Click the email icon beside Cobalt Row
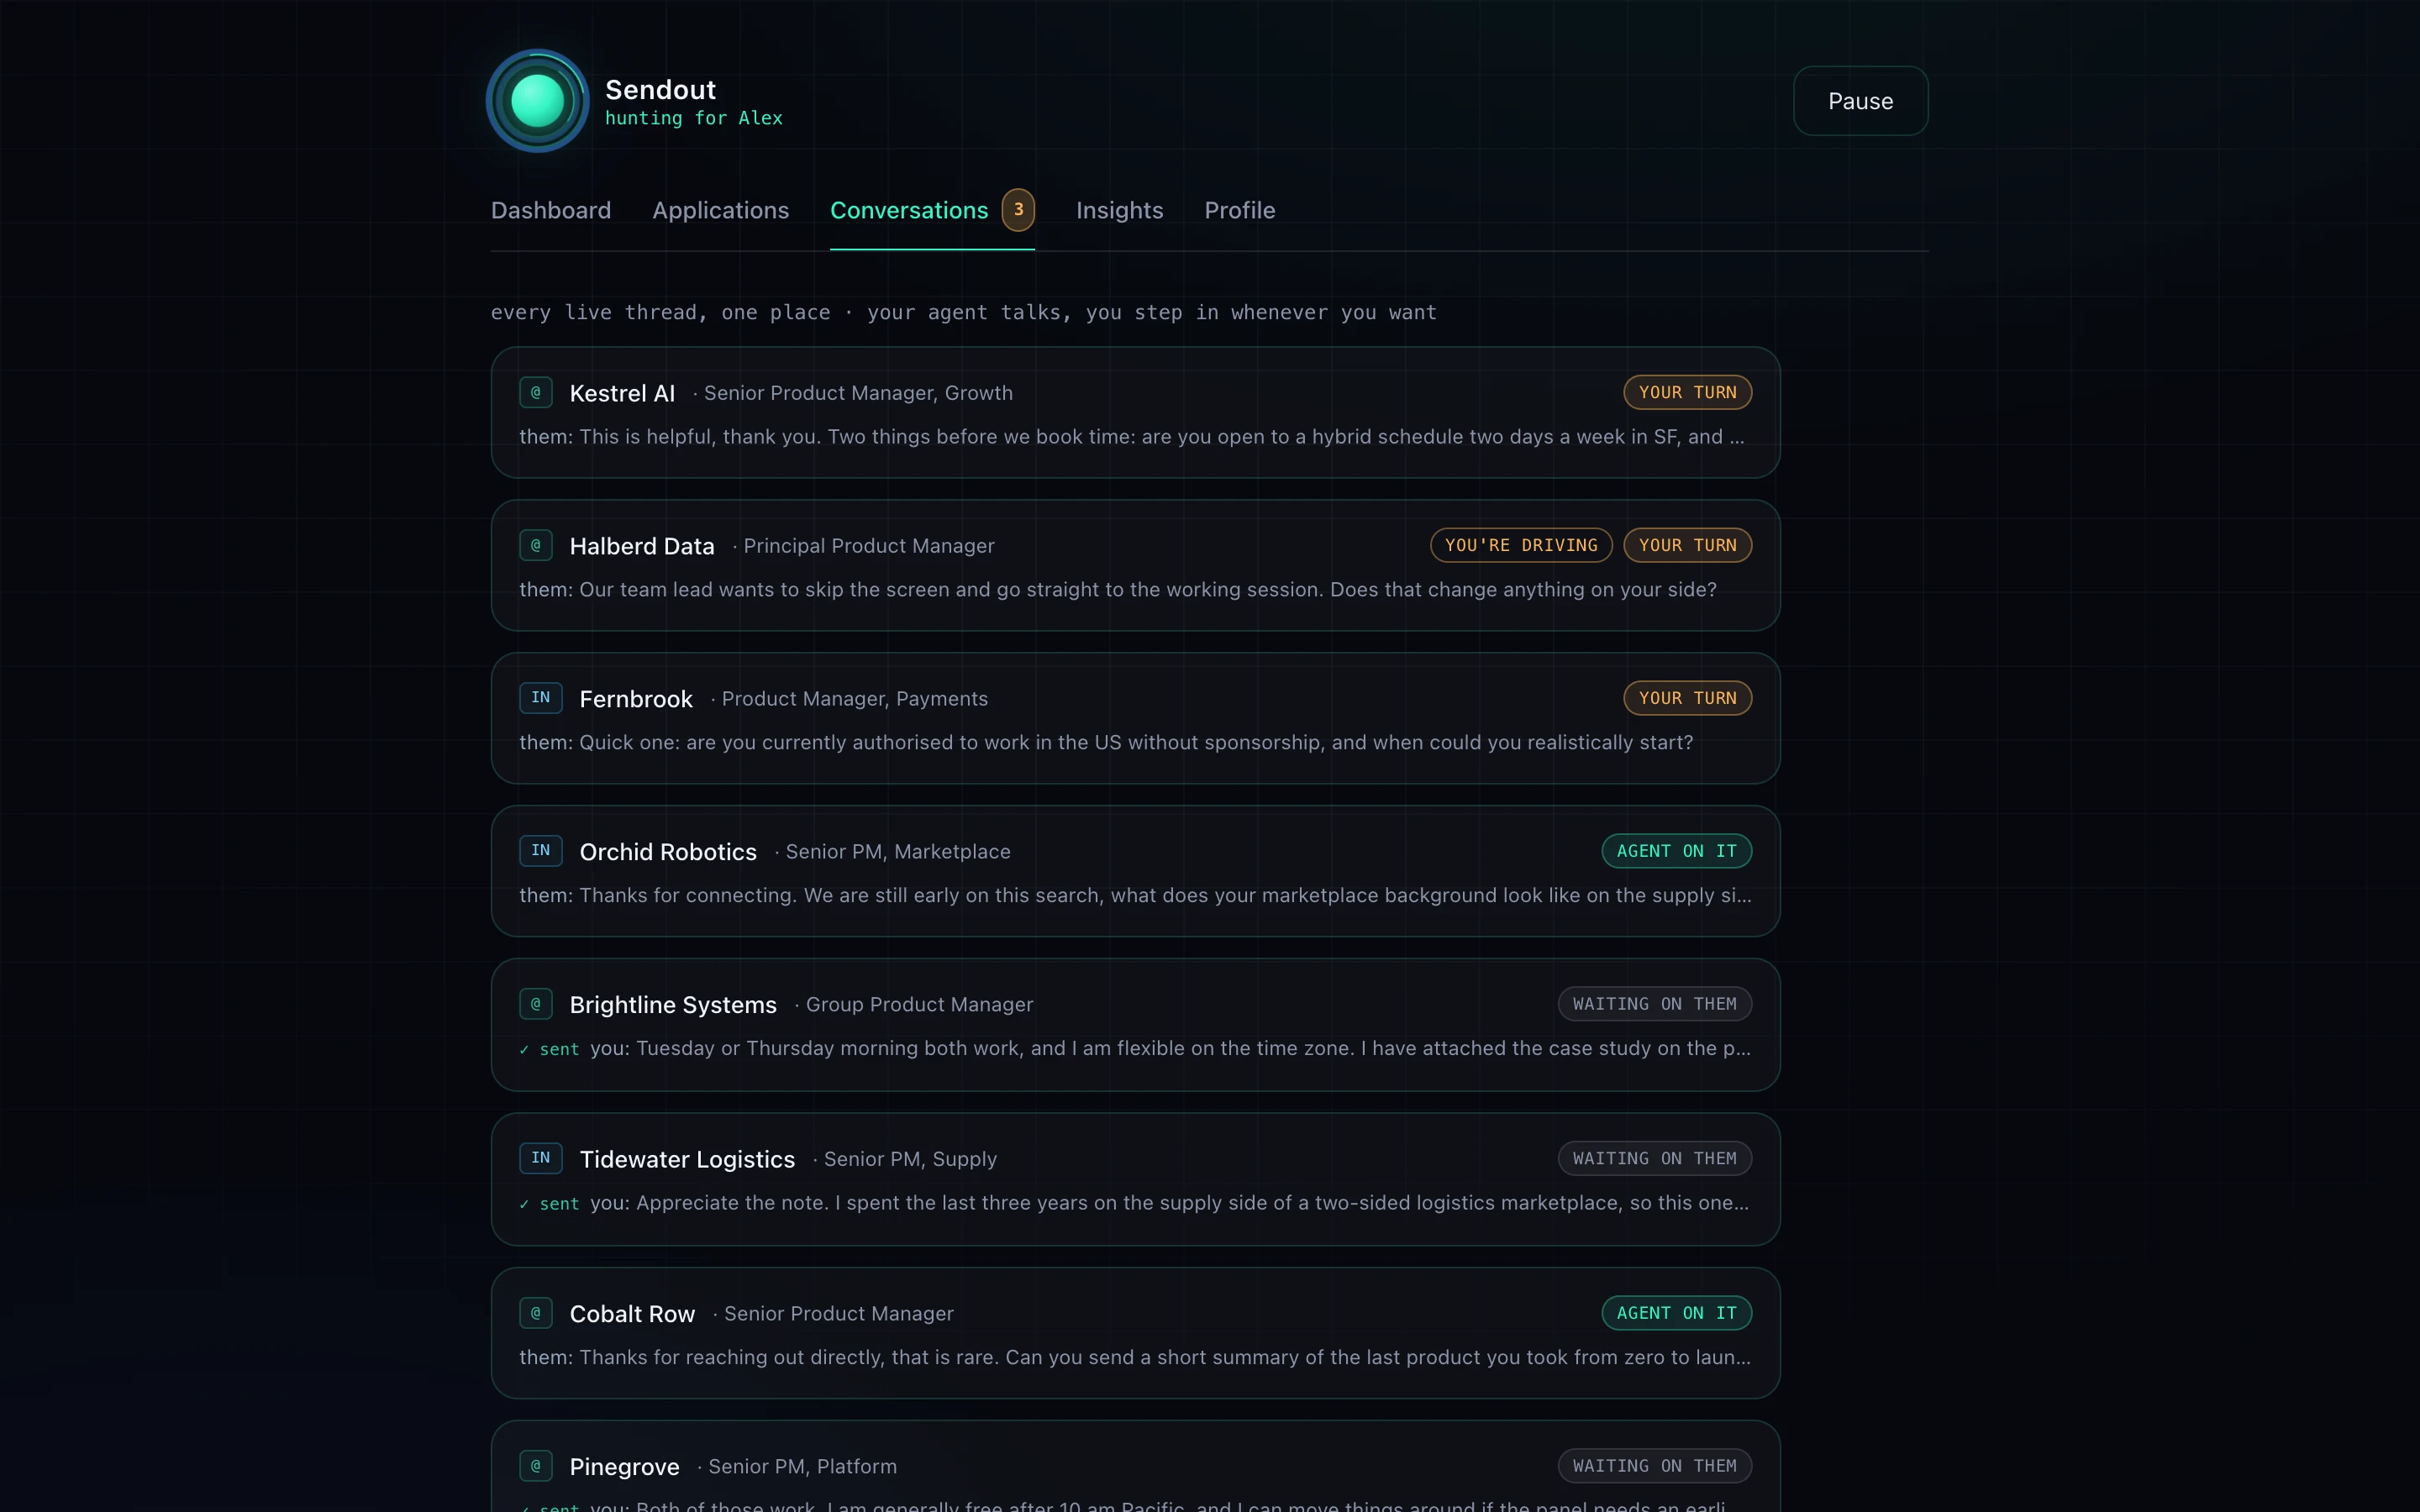Screen dimensions: 2420x1512 [x=536, y=1313]
